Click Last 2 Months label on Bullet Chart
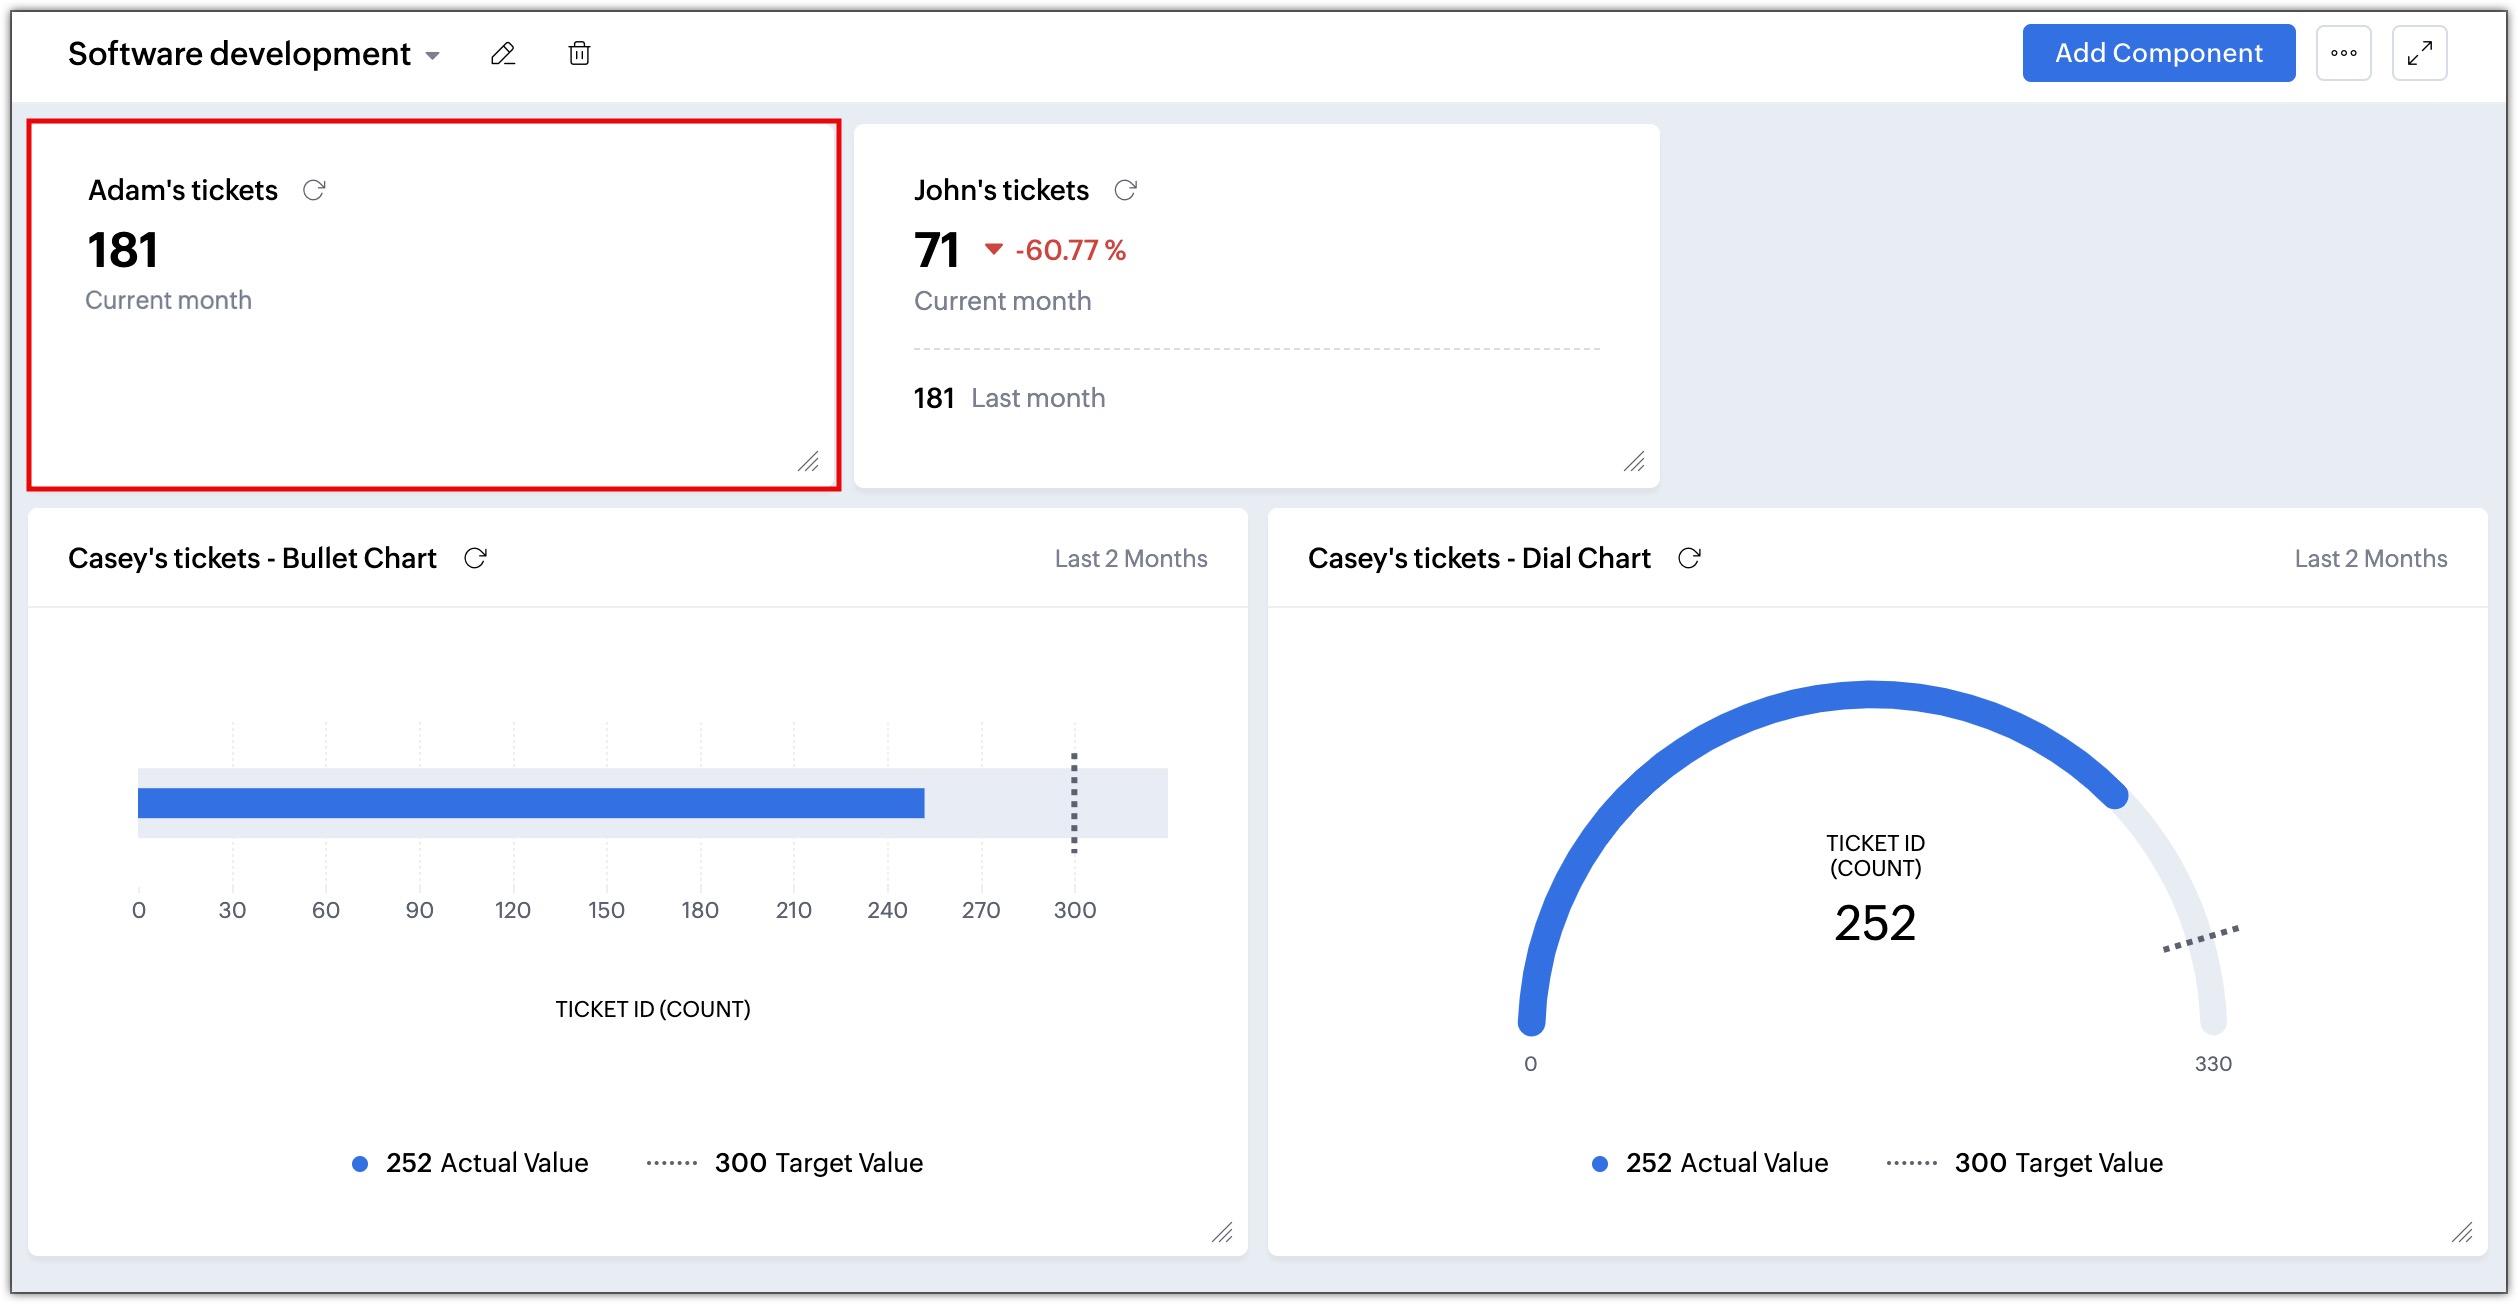The image size is (2518, 1304). (1131, 559)
